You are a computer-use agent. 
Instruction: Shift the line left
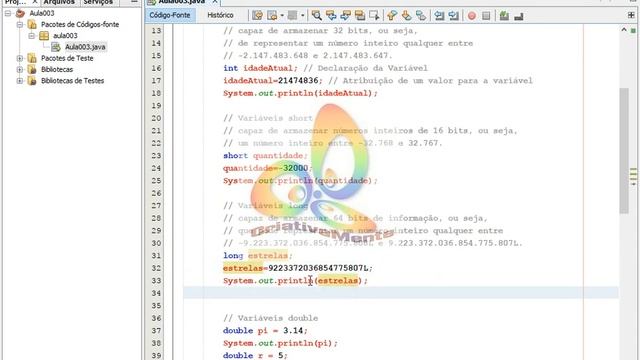[439, 16]
